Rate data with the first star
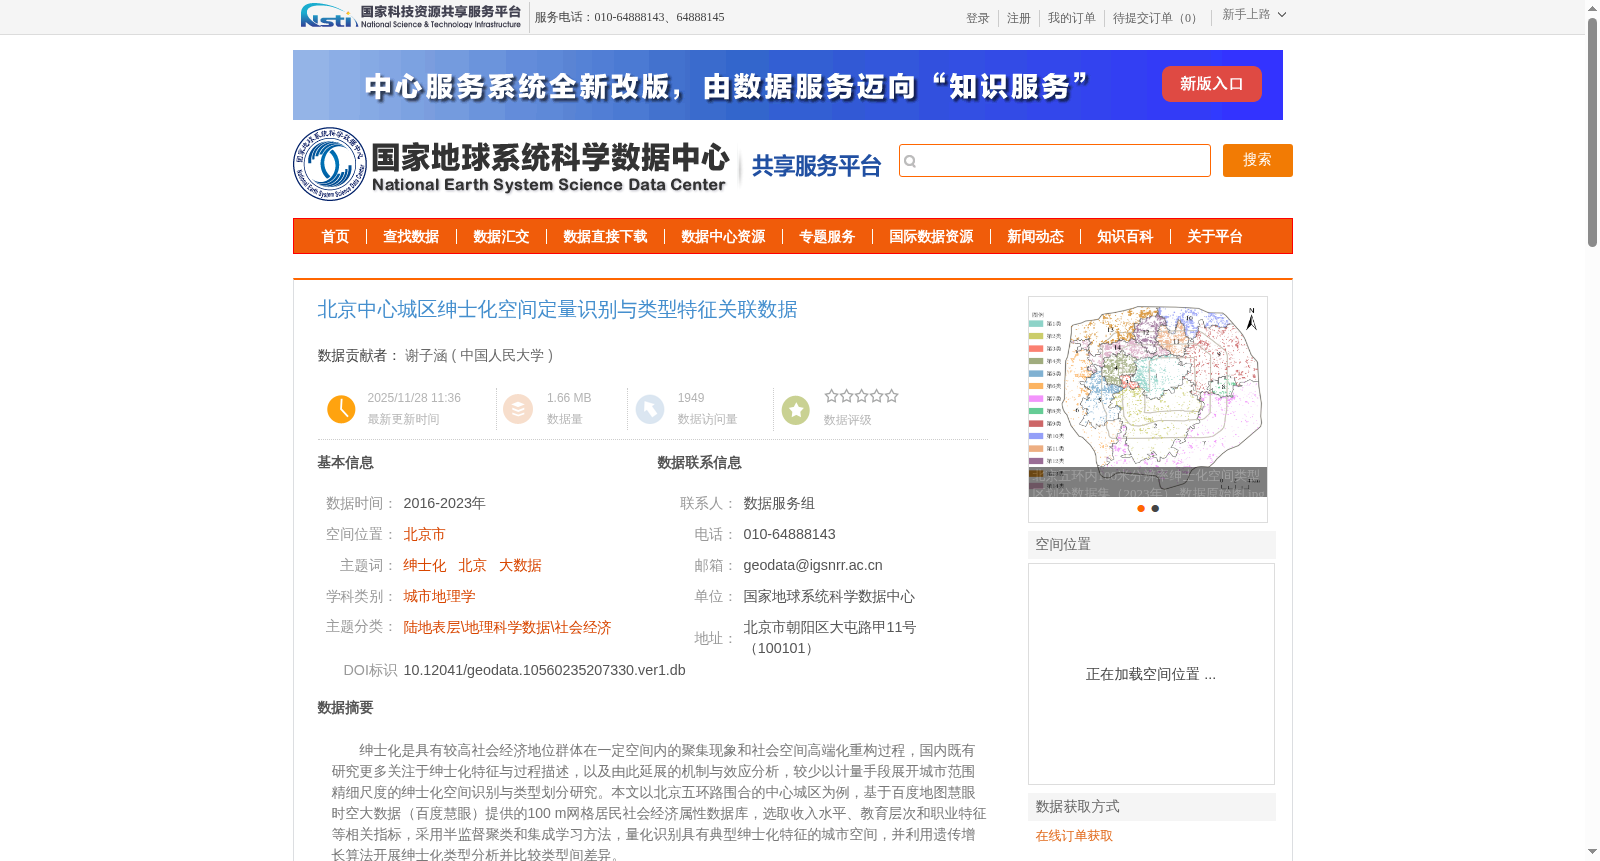The height and width of the screenshot is (861, 1600). click(x=831, y=396)
